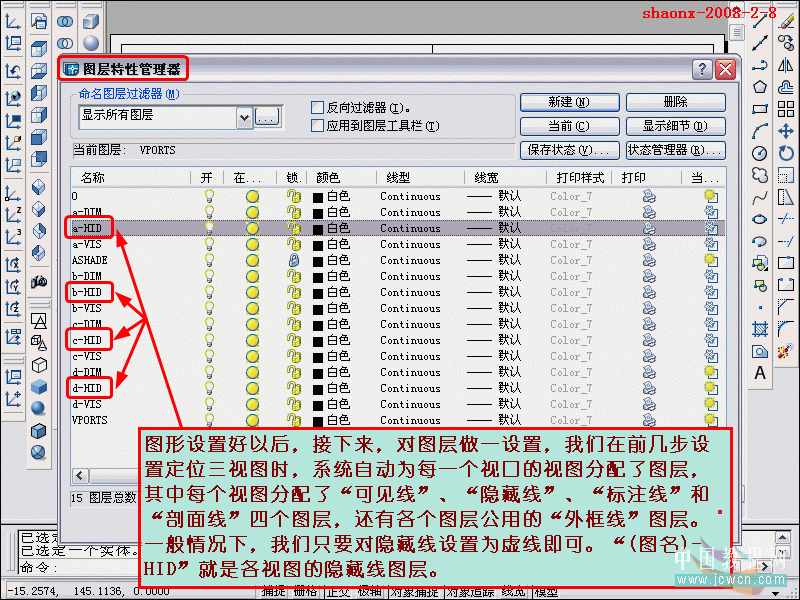Click the 颜色 column header
800x600 pixels.
click(328, 178)
